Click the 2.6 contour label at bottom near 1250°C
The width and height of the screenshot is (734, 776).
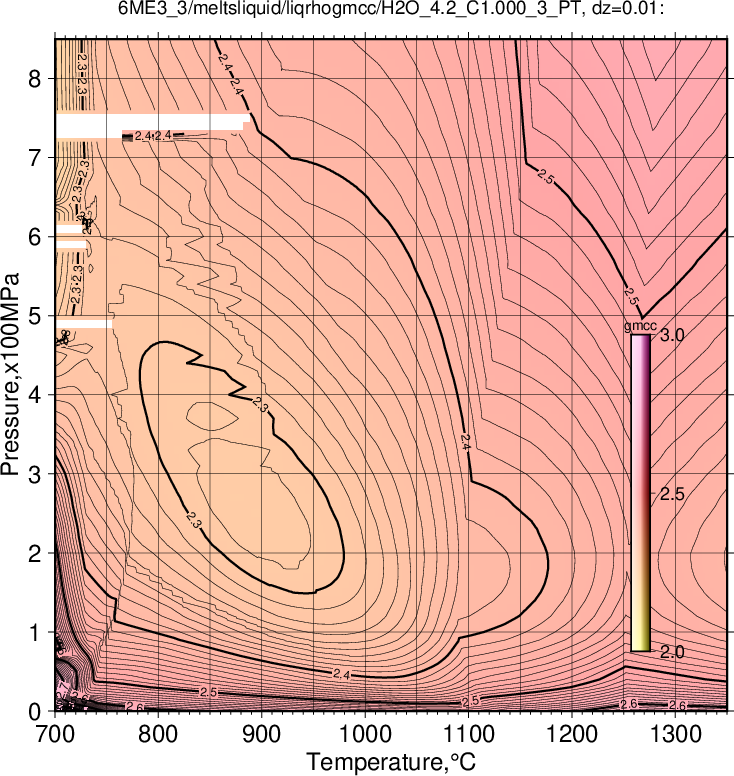[x=629, y=704]
